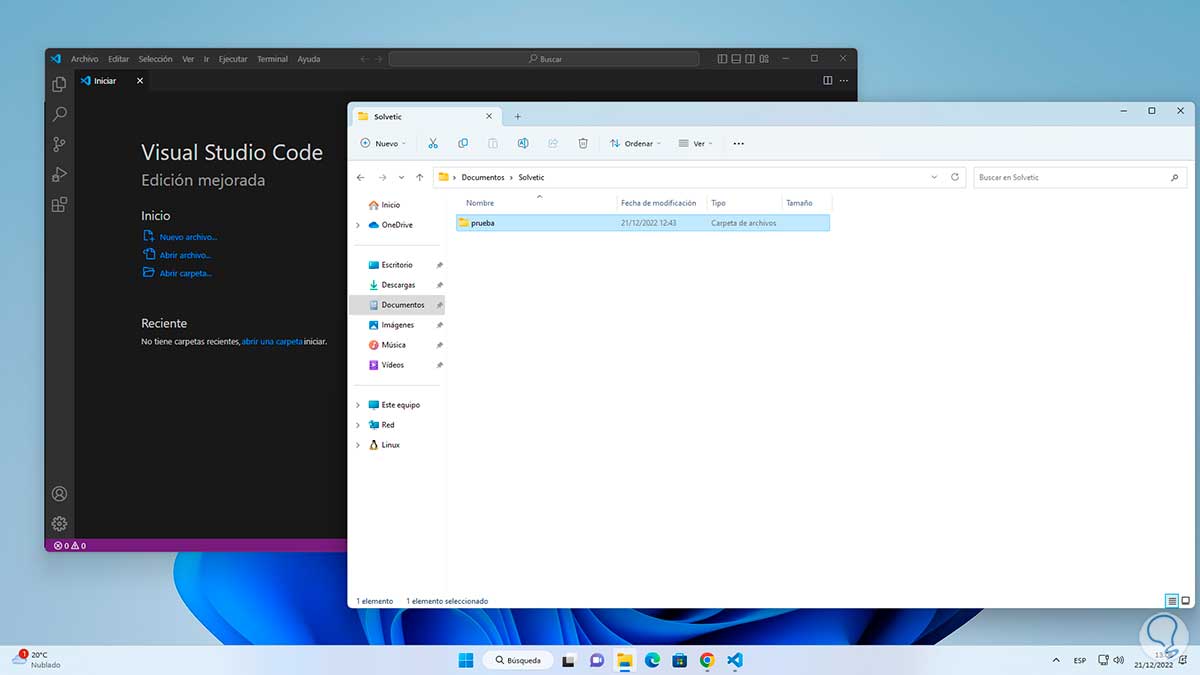Open taskbar Búsqueda search box
Image resolution: width=1200 pixels, height=675 pixels.
point(517,660)
